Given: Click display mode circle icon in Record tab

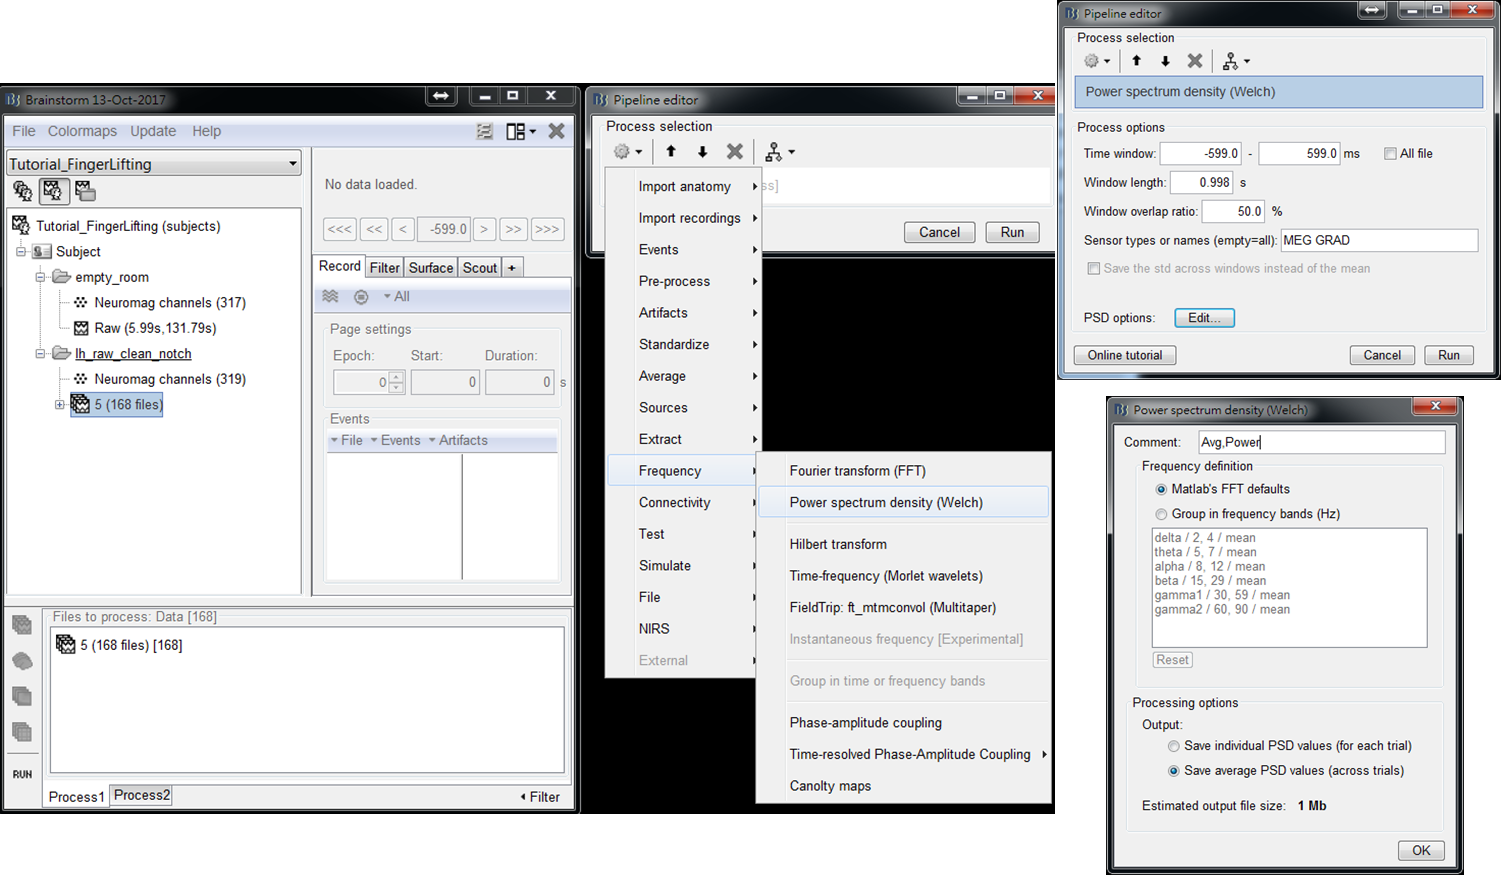Looking at the screenshot, I should [361, 296].
